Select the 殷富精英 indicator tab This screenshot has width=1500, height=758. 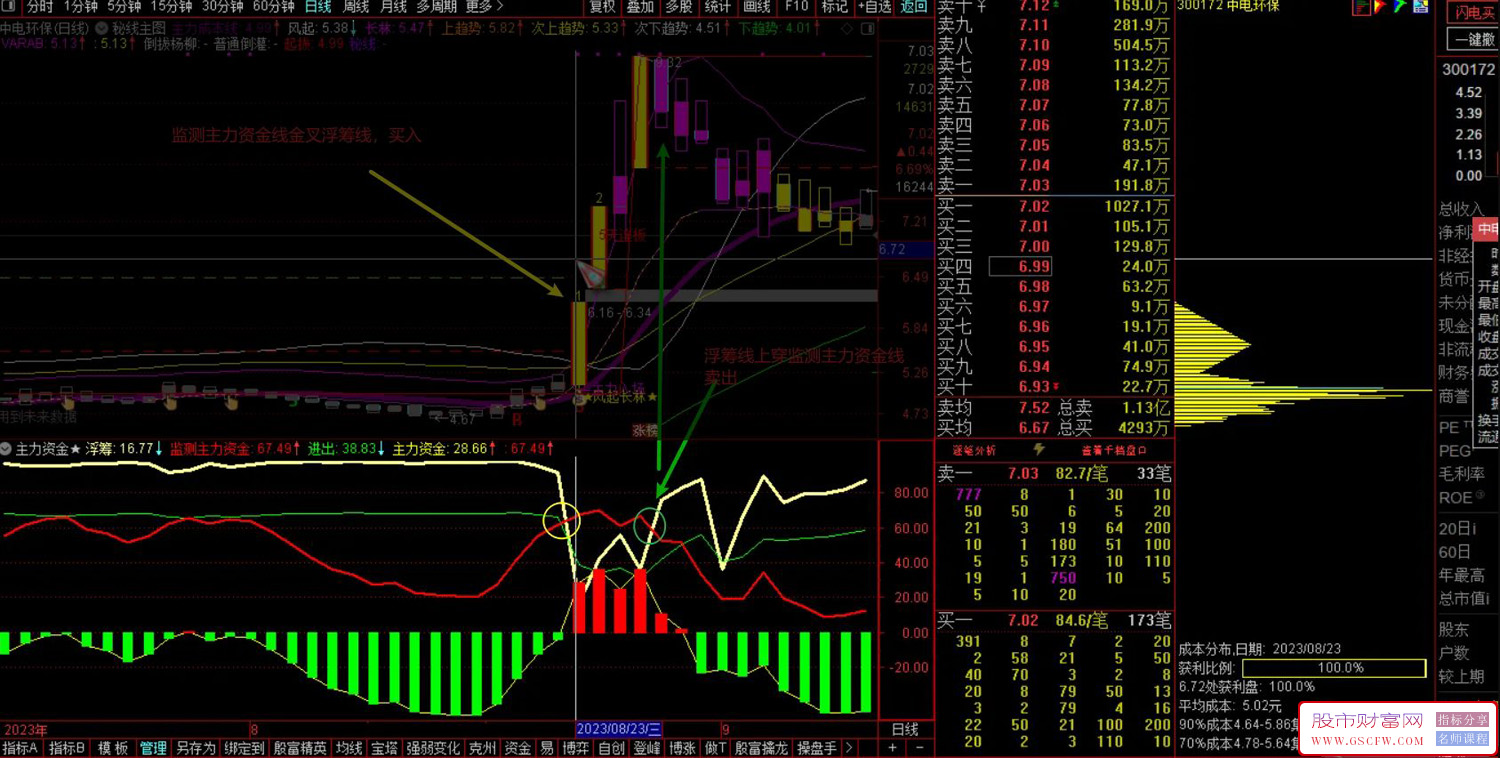[x=300, y=748]
